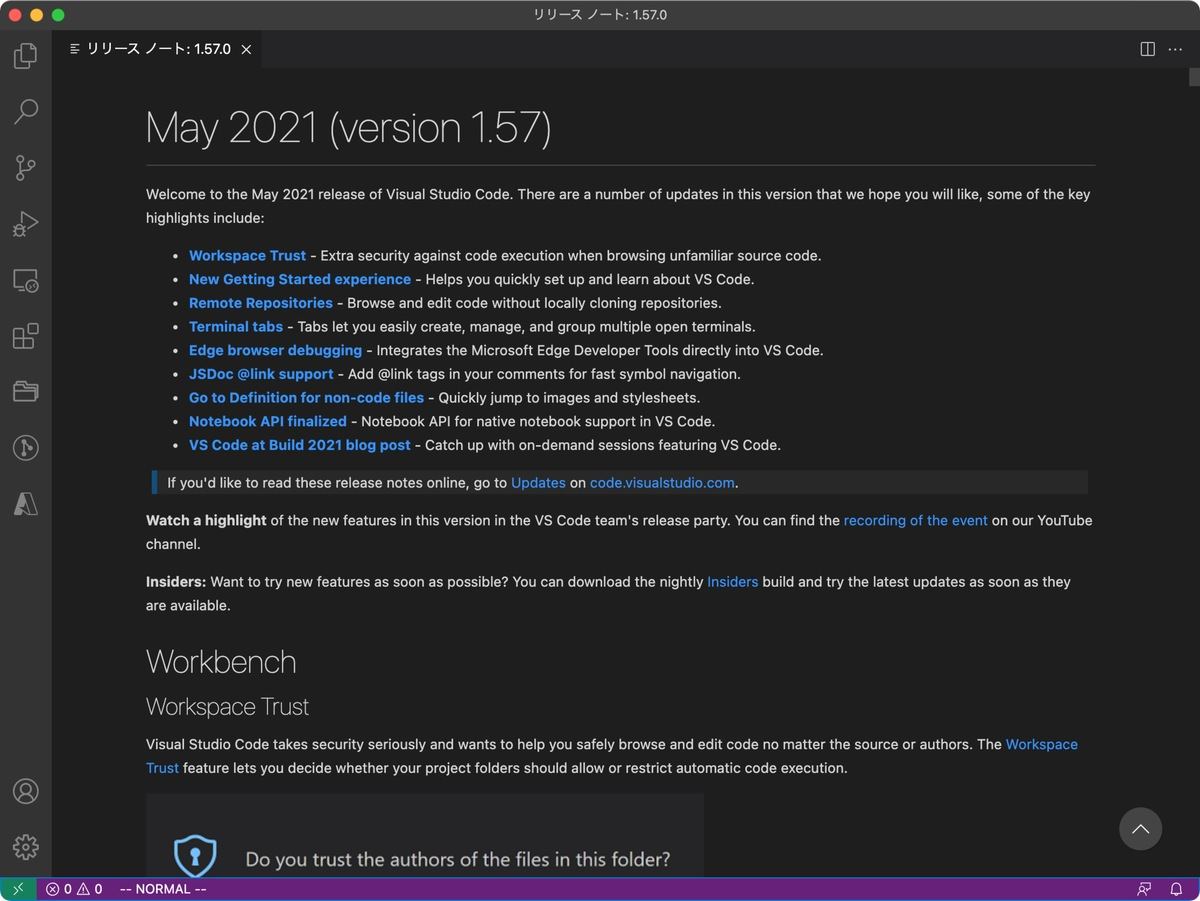Open the Workspace Trust highlight link
Screen dimensions: 1200x901
click(247, 256)
